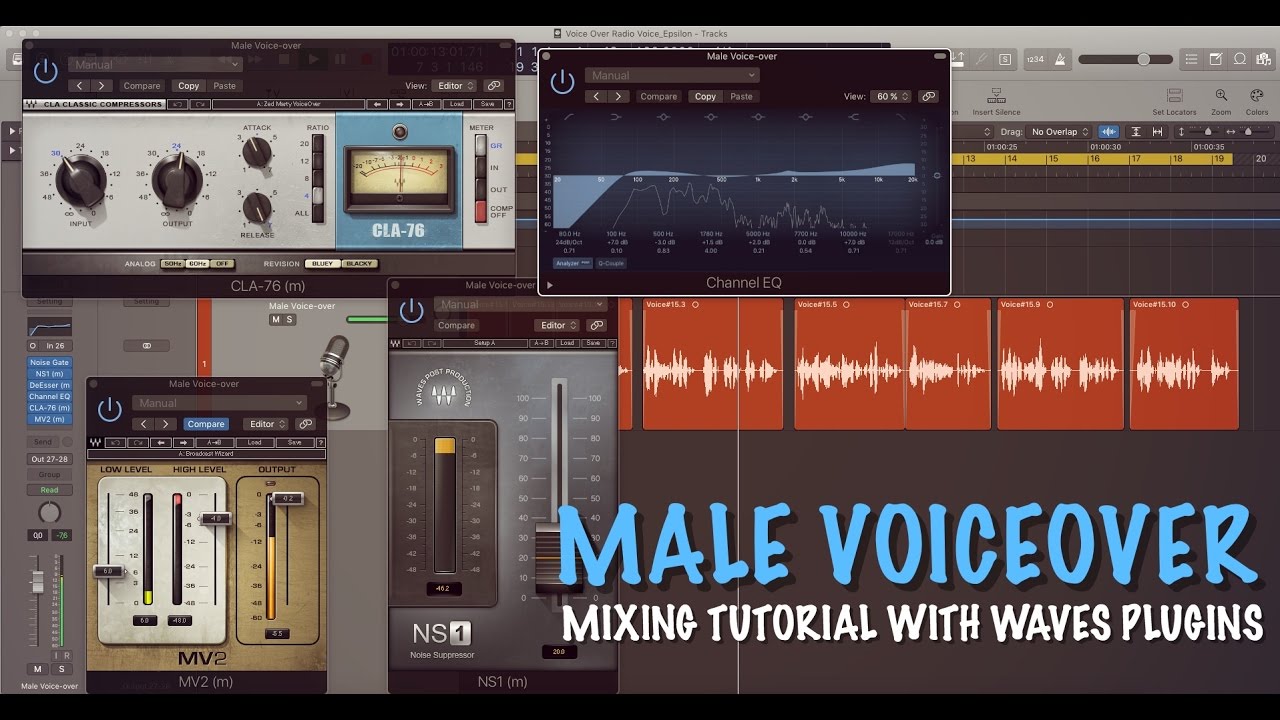Click Compare in the CLA-76 header
Image resolution: width=1280 pixels, height=720 pixels.
[142, 86]
